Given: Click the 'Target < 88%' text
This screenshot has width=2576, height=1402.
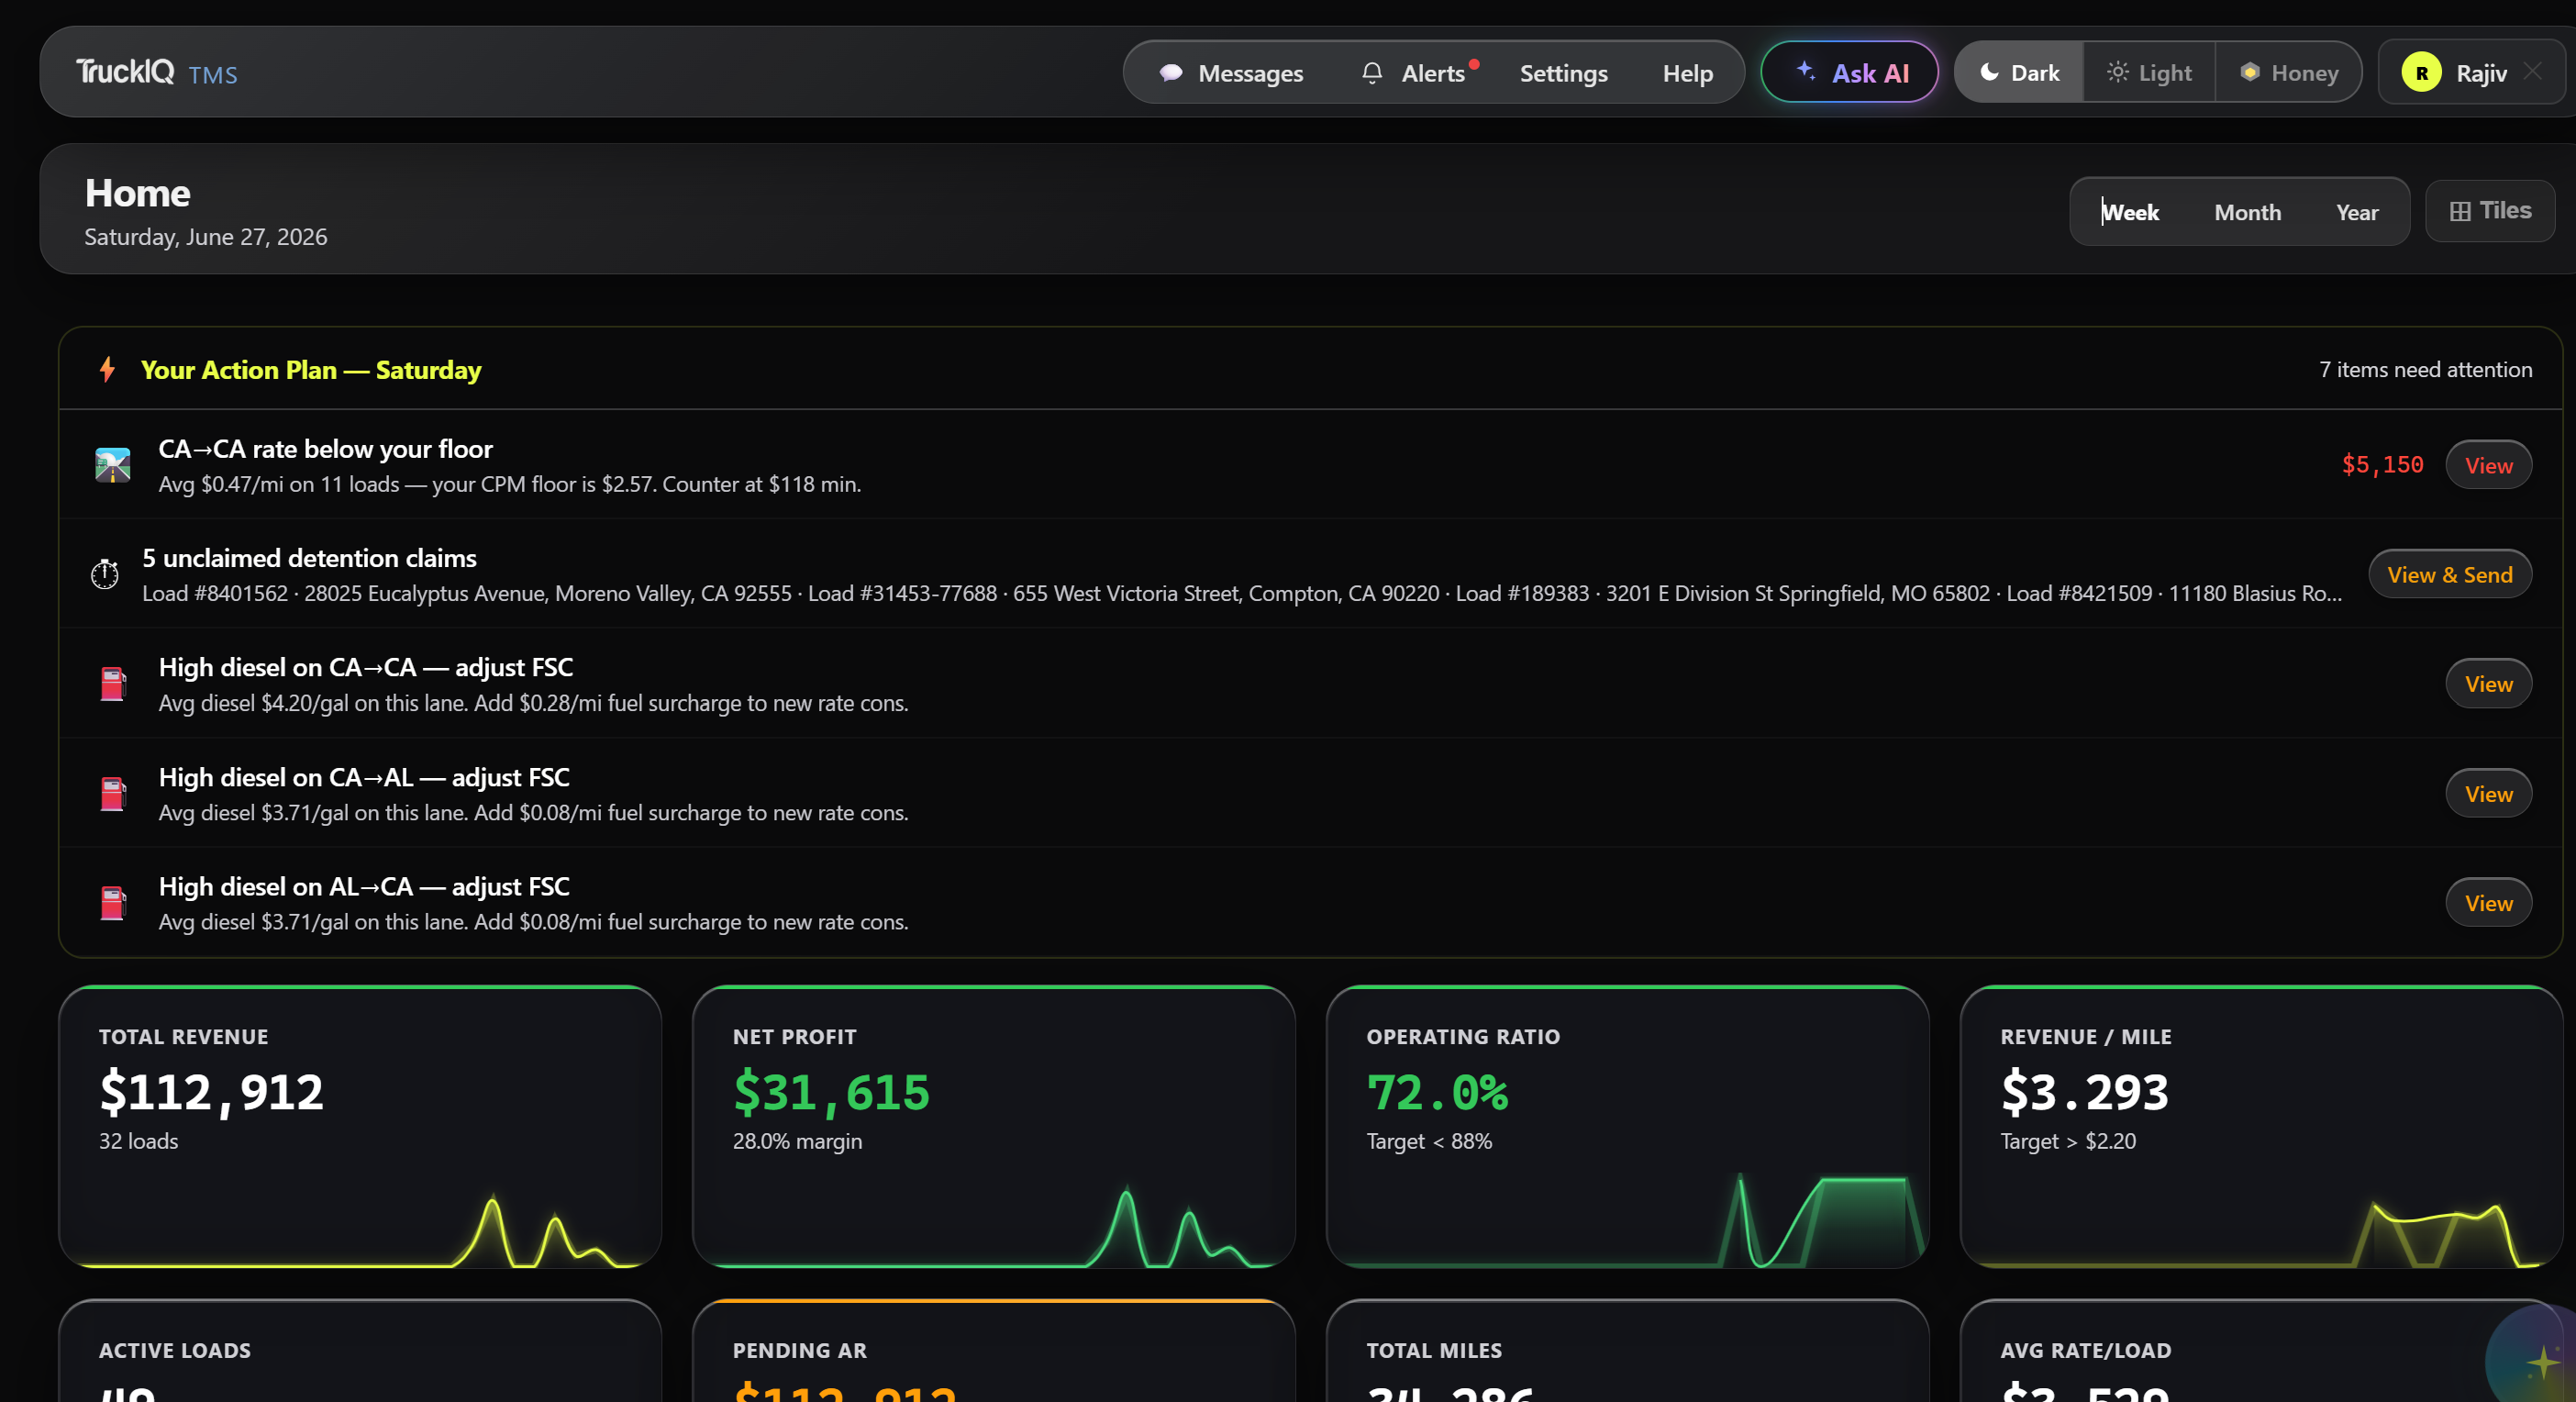Looking at the screenshot, I should pos(1429,1141).
